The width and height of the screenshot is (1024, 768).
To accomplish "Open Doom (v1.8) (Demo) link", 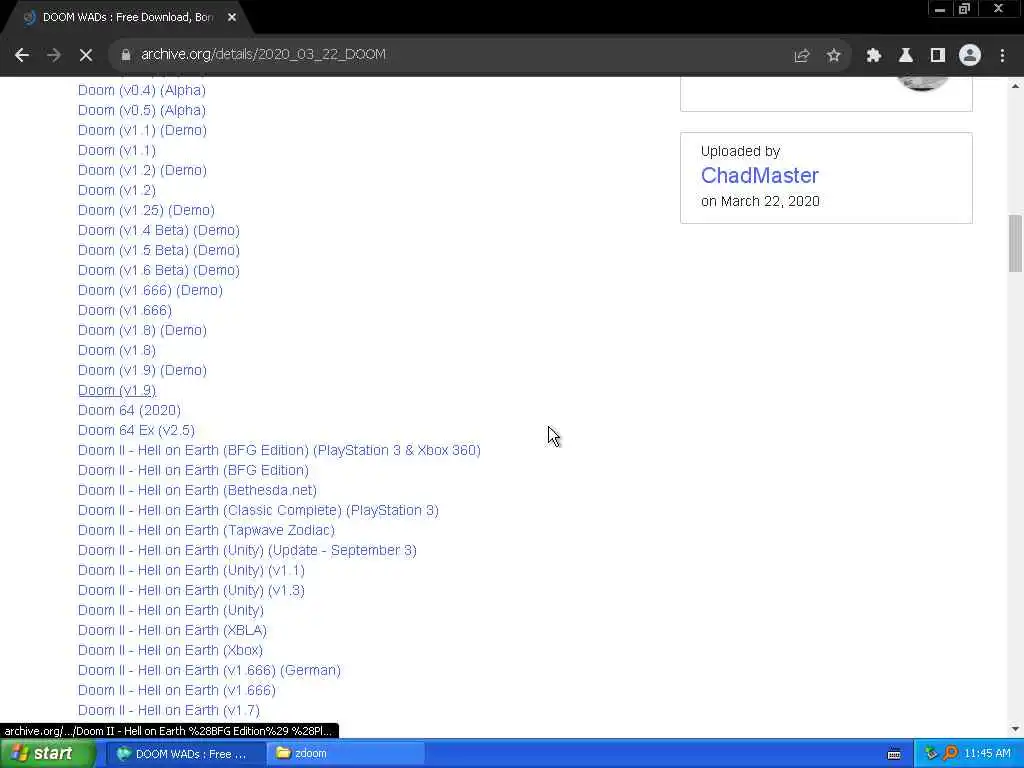I will pos(142,330).
